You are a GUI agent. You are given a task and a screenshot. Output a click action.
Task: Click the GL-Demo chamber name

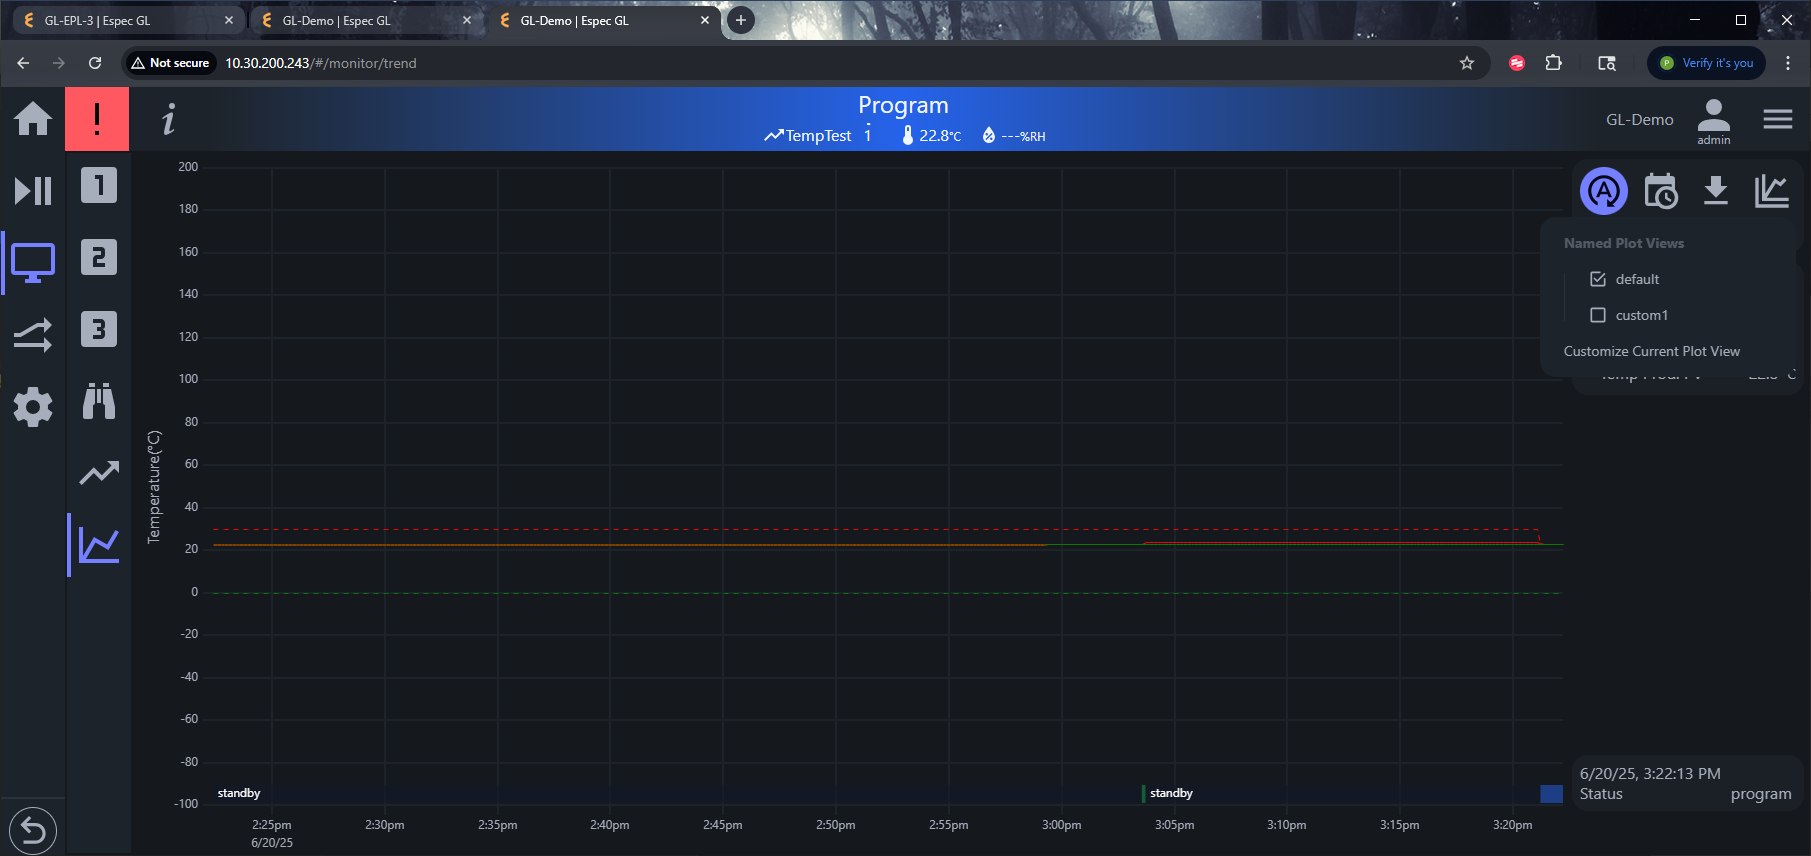pyautogui.click(x=1639, y=119)
